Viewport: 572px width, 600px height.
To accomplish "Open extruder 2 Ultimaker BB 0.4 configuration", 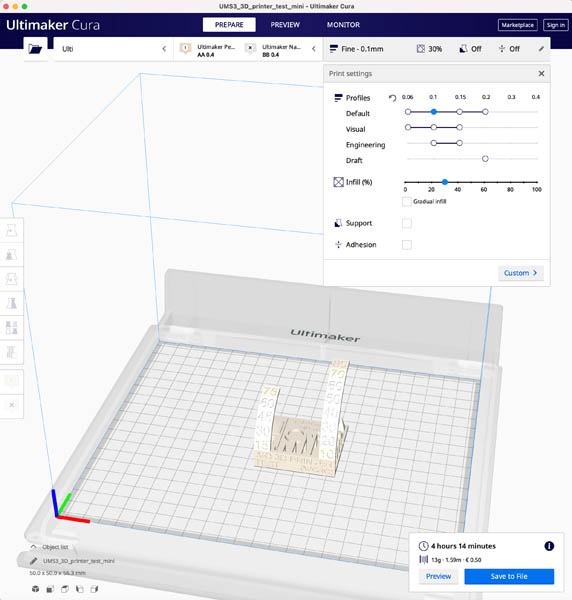I will (274, 50).
